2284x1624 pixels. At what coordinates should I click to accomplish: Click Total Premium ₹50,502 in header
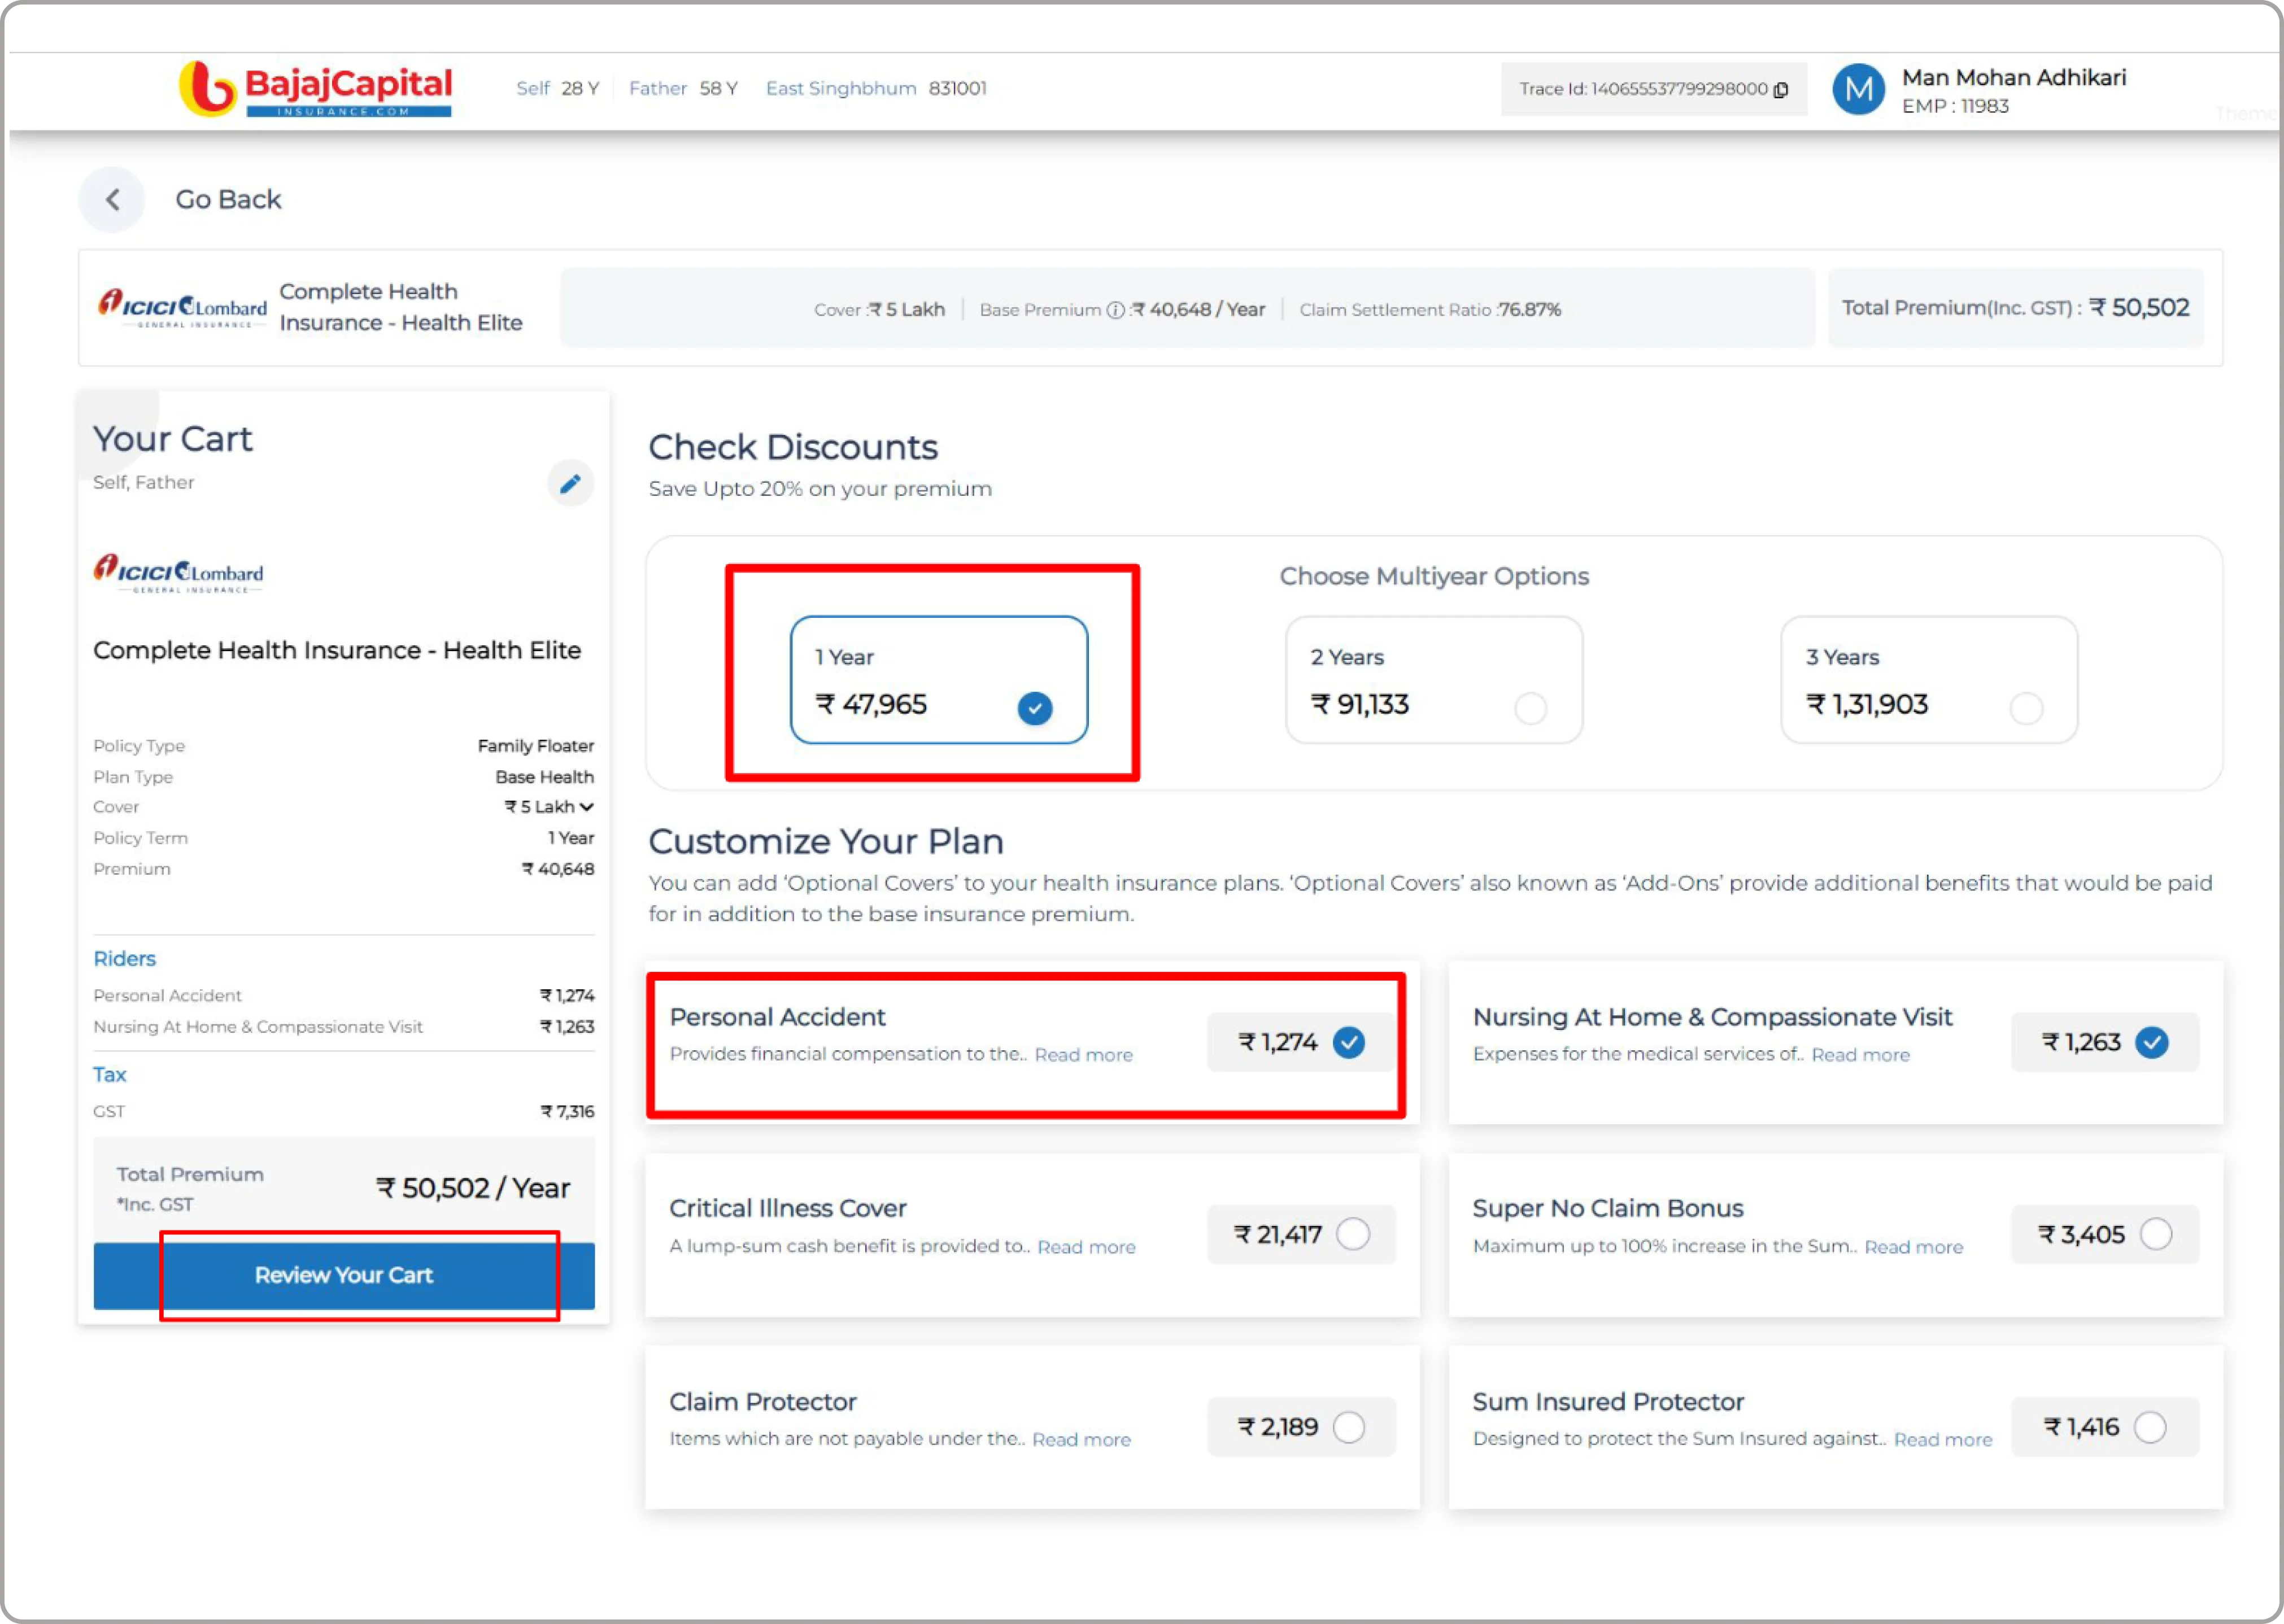pos(2015,308)
